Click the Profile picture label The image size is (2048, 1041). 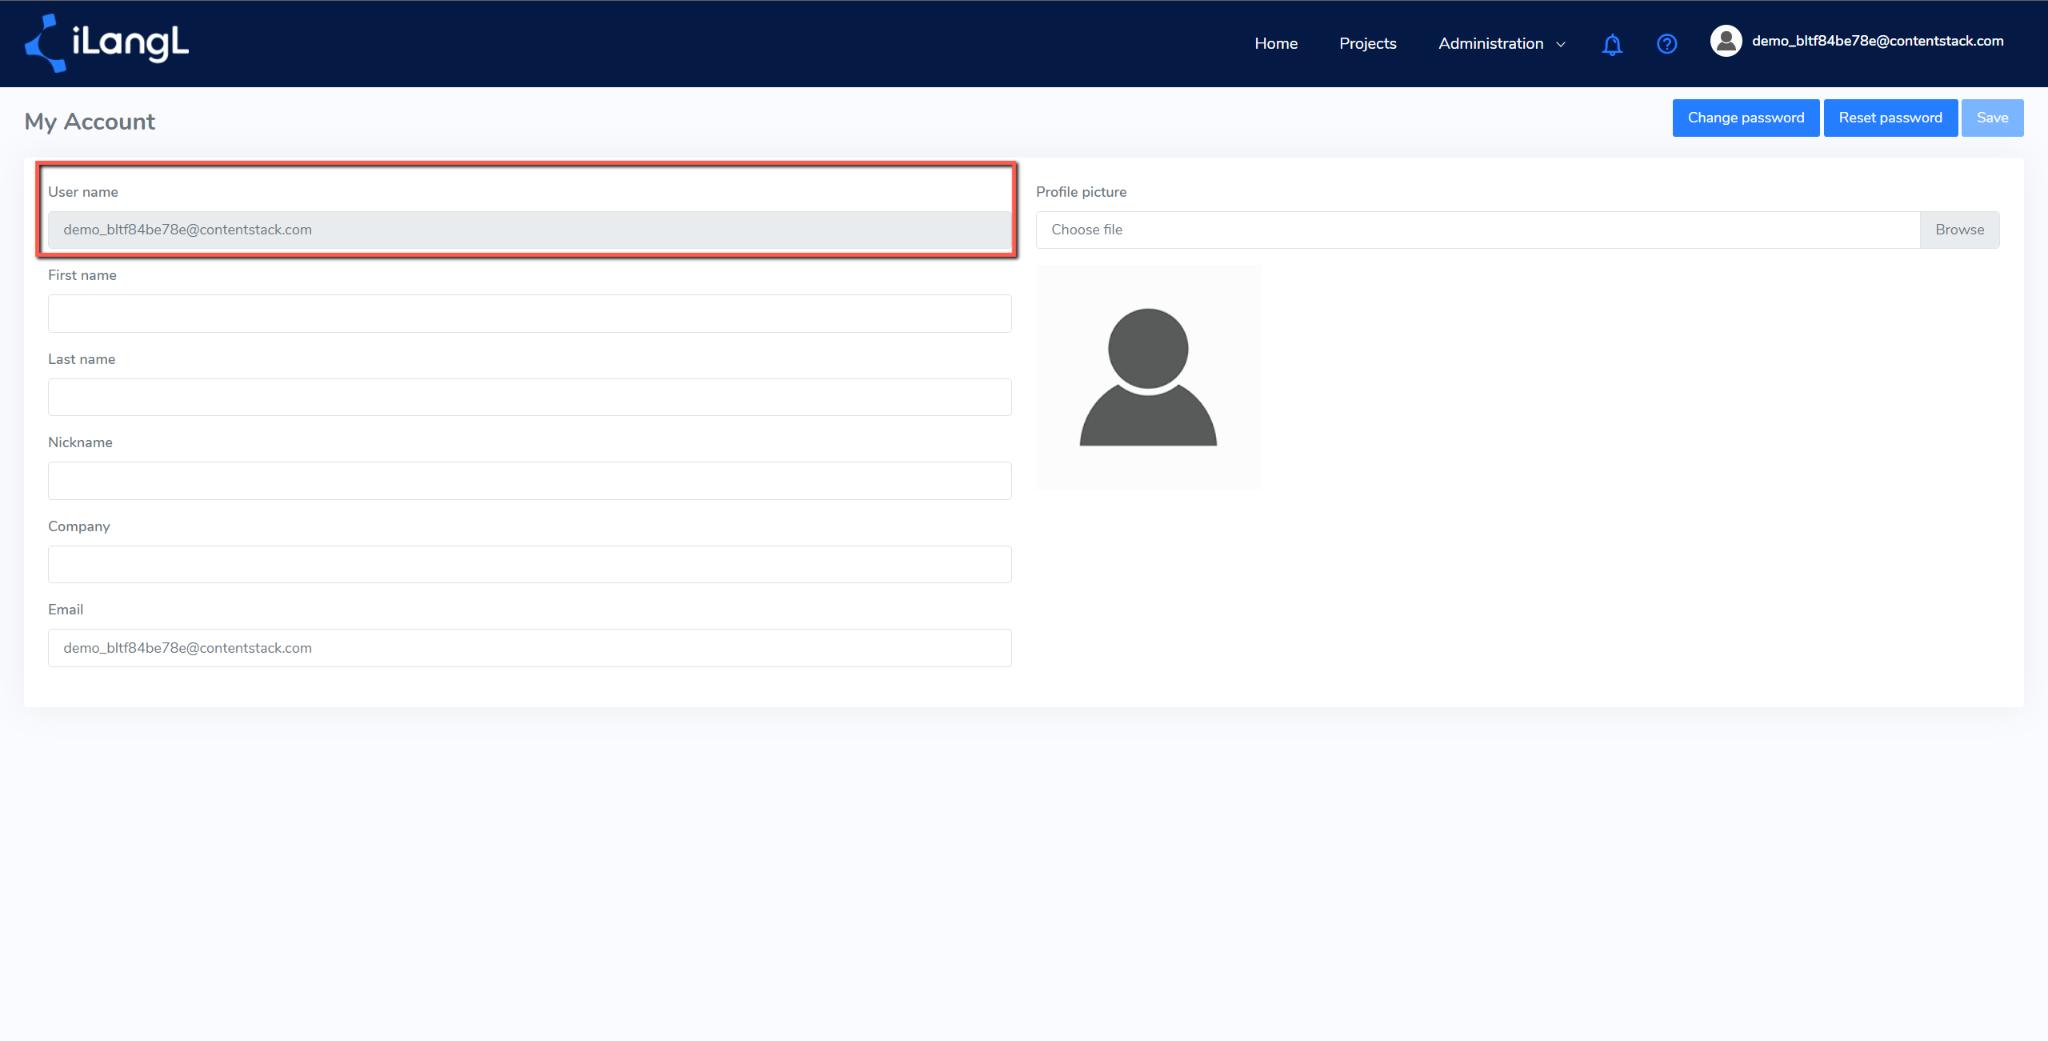[1081, 192]
